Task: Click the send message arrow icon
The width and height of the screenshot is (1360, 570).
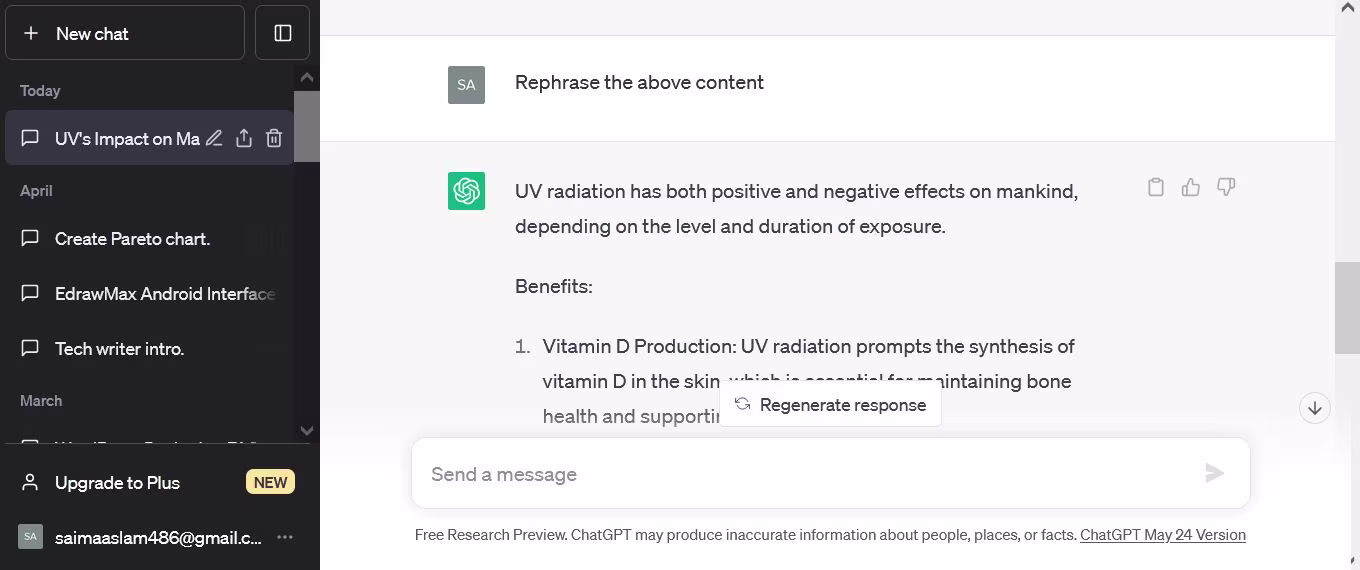Action: click(x=1214, y=473)
